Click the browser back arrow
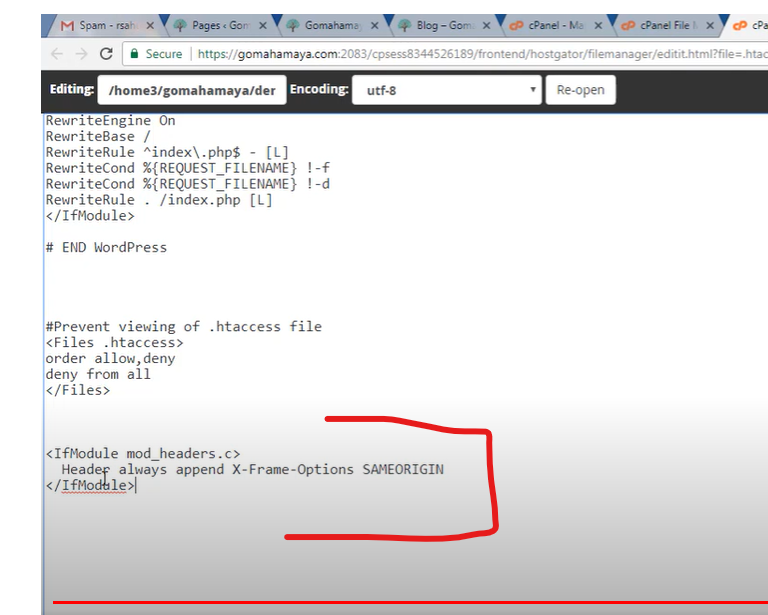Image resolution: width=768 pixels, height=615 pixels. coord(57,54)
